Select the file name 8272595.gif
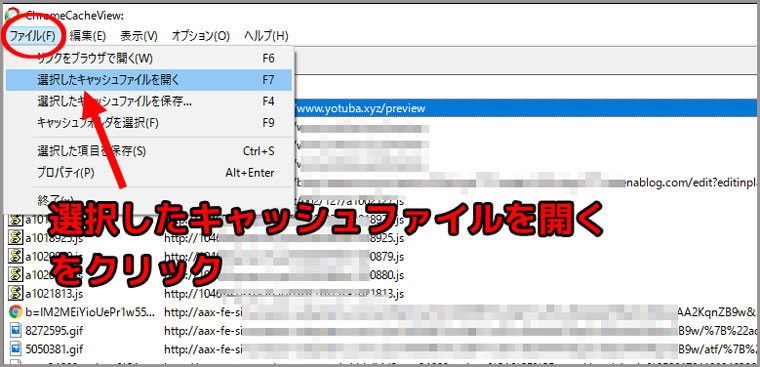760x367 pixels. click(53, 330)
